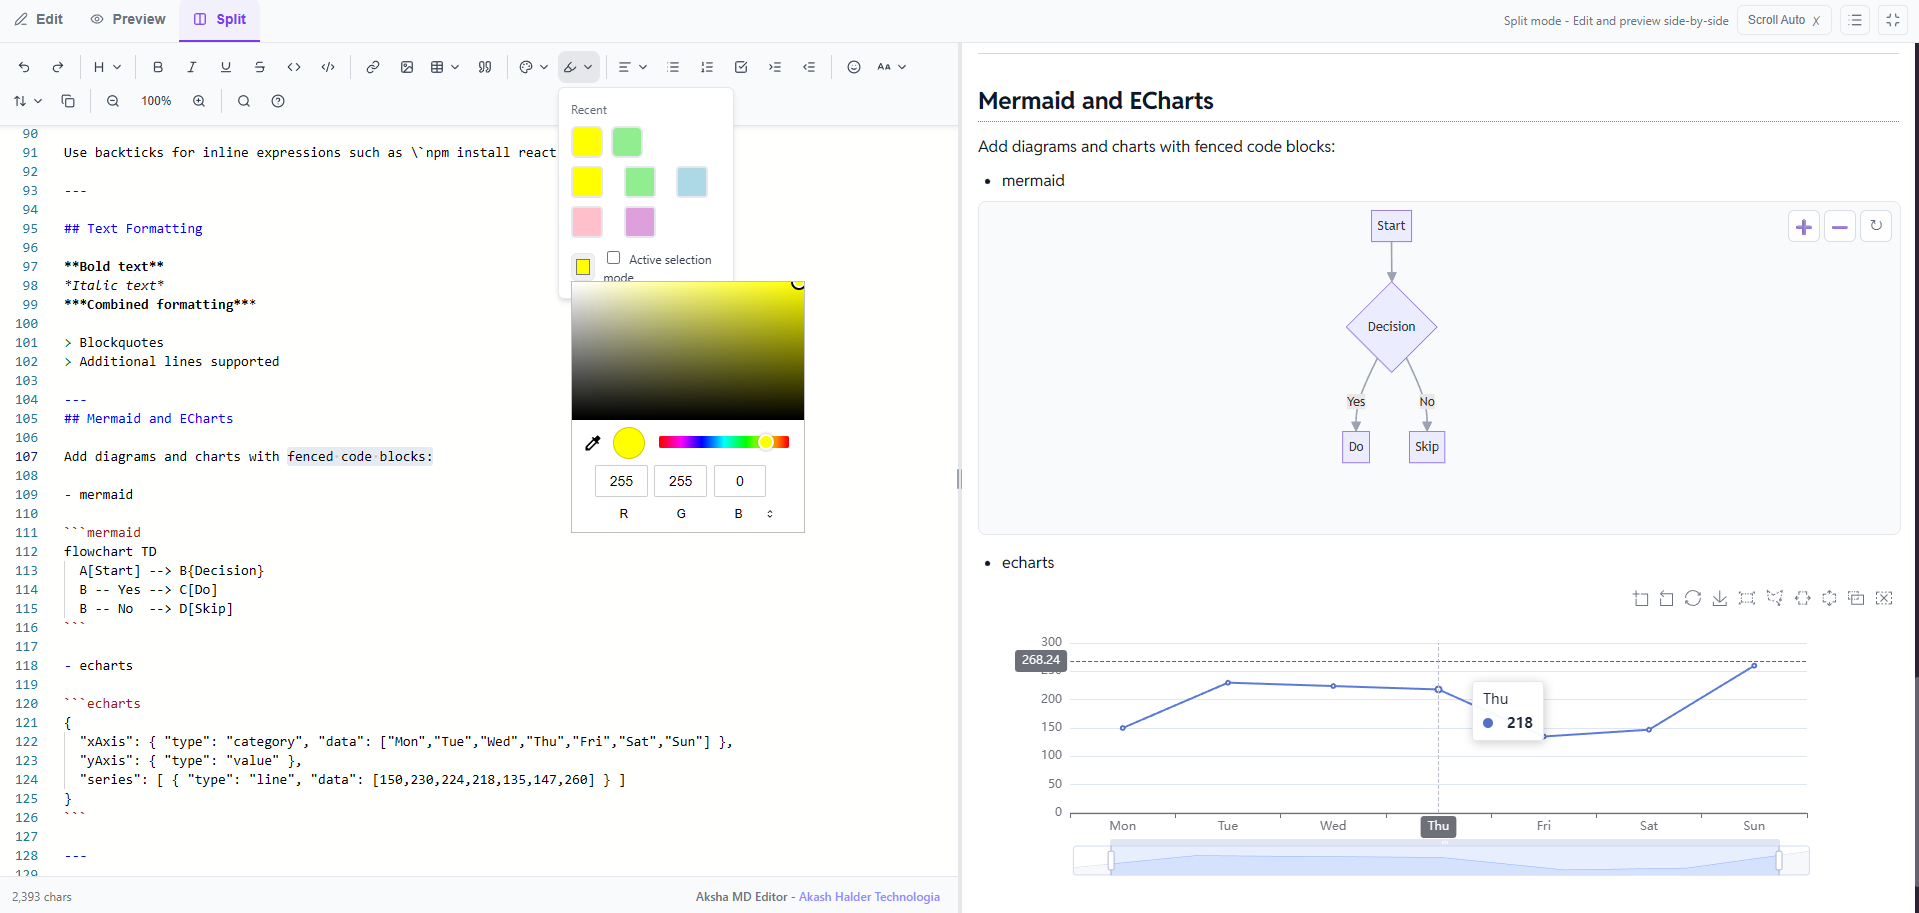This screenshot has height=913, width=1919.
Task: Insert a task list checkbox item
Action: click(741, 67)
